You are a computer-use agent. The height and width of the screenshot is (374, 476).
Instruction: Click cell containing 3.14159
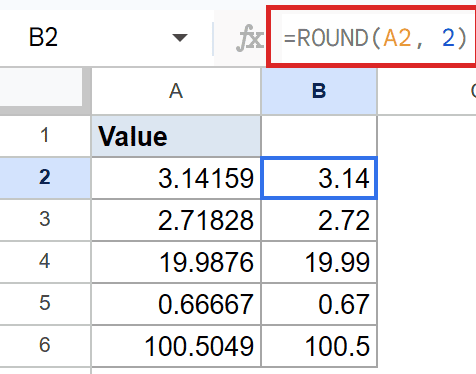coord(176,178)
